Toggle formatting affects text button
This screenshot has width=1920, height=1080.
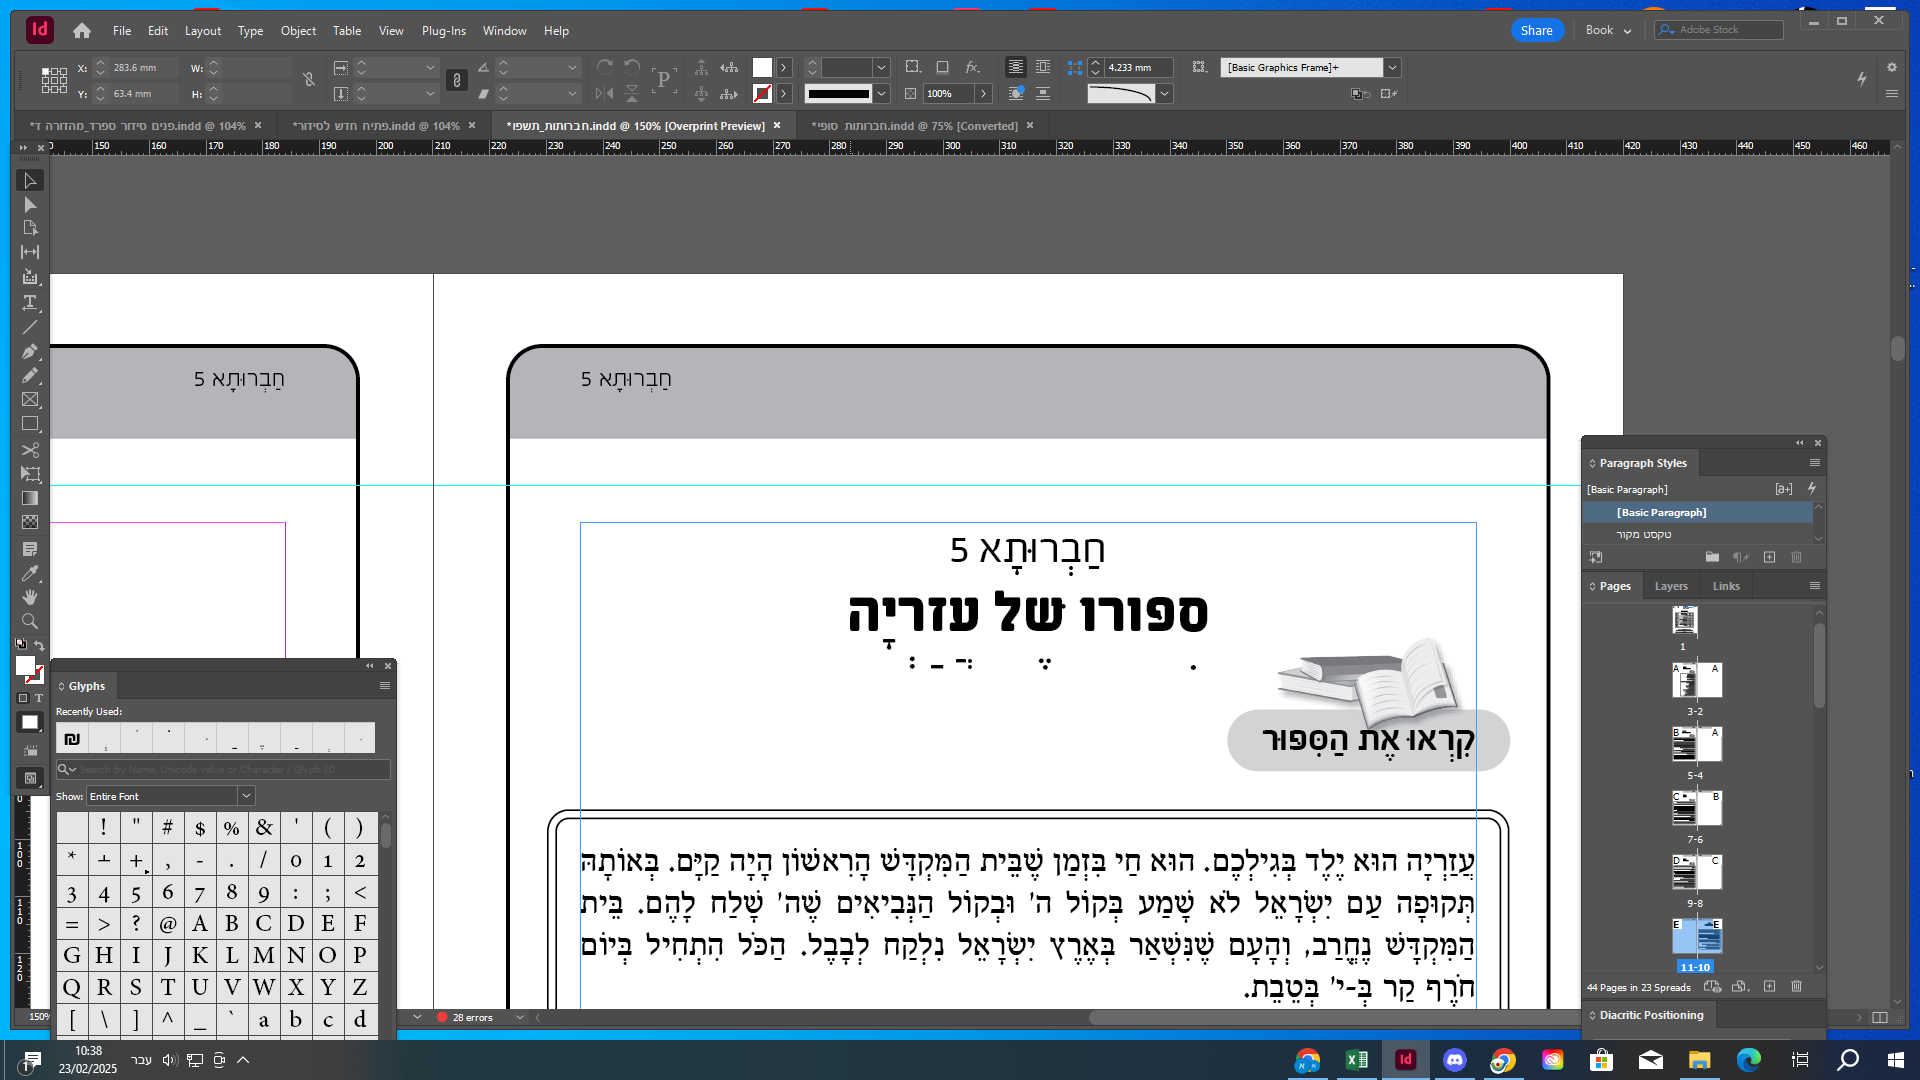click(39, 698)
